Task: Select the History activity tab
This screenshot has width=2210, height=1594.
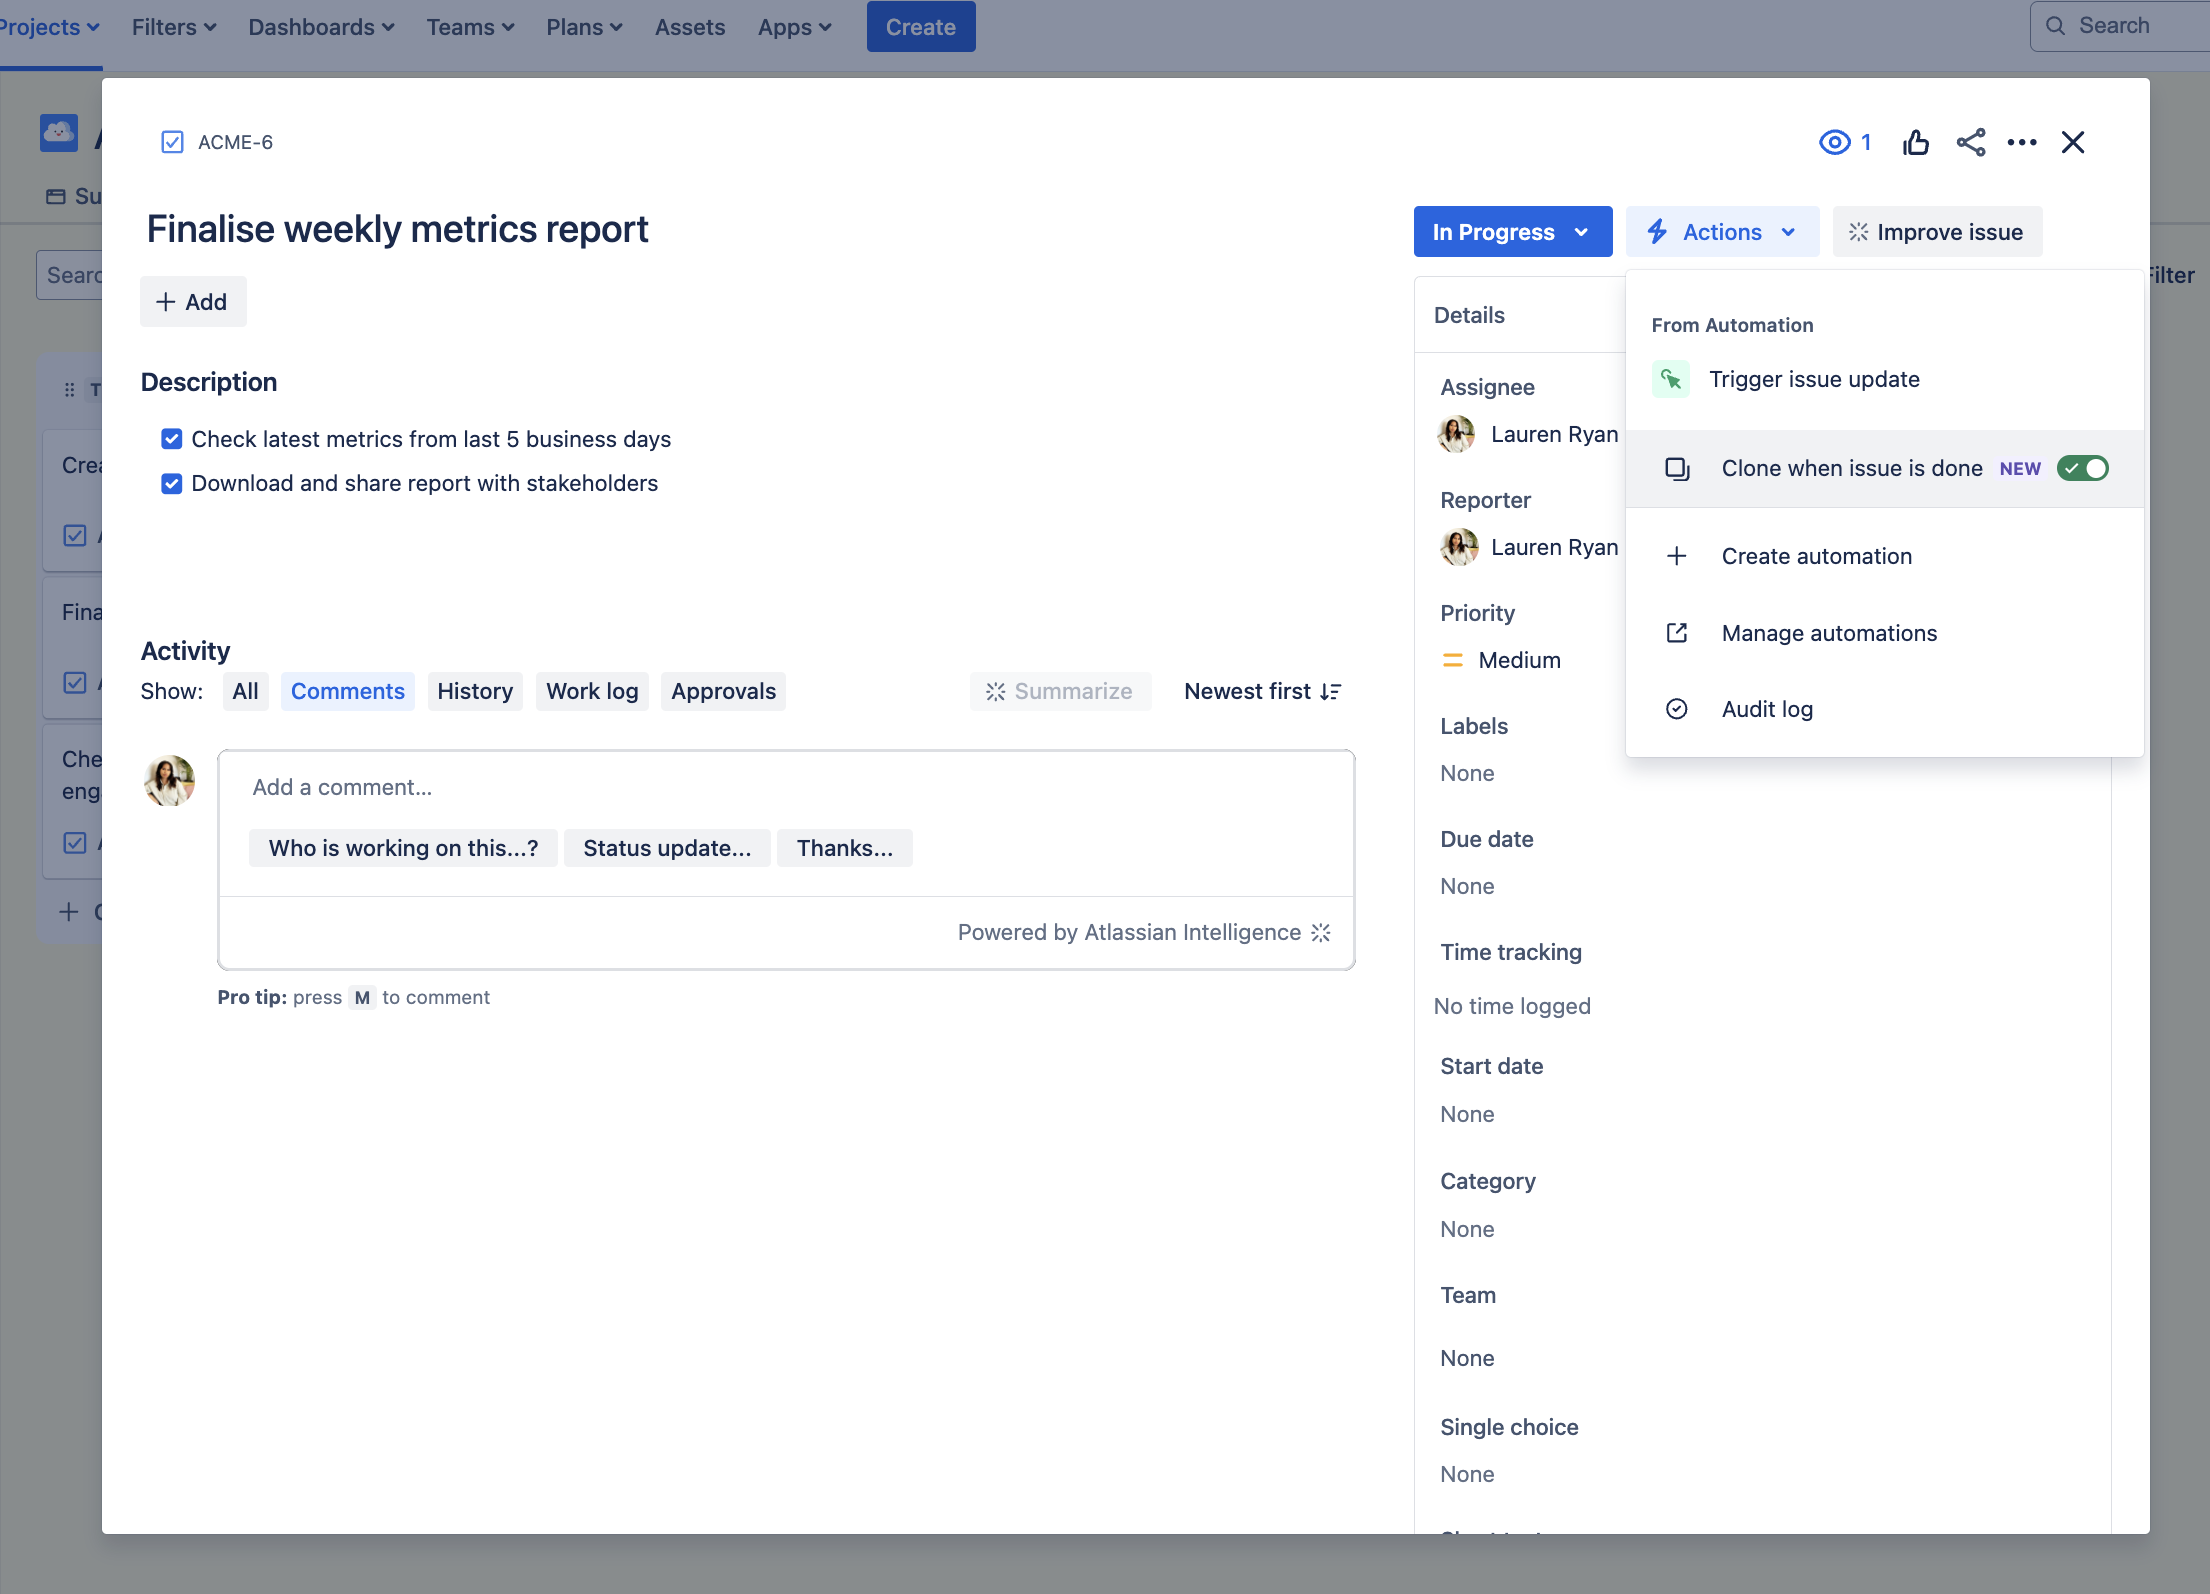Action: 474,691
